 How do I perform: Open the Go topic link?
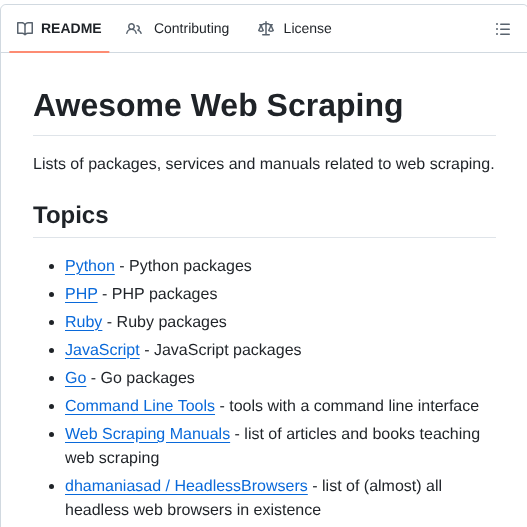coord(76,378)
